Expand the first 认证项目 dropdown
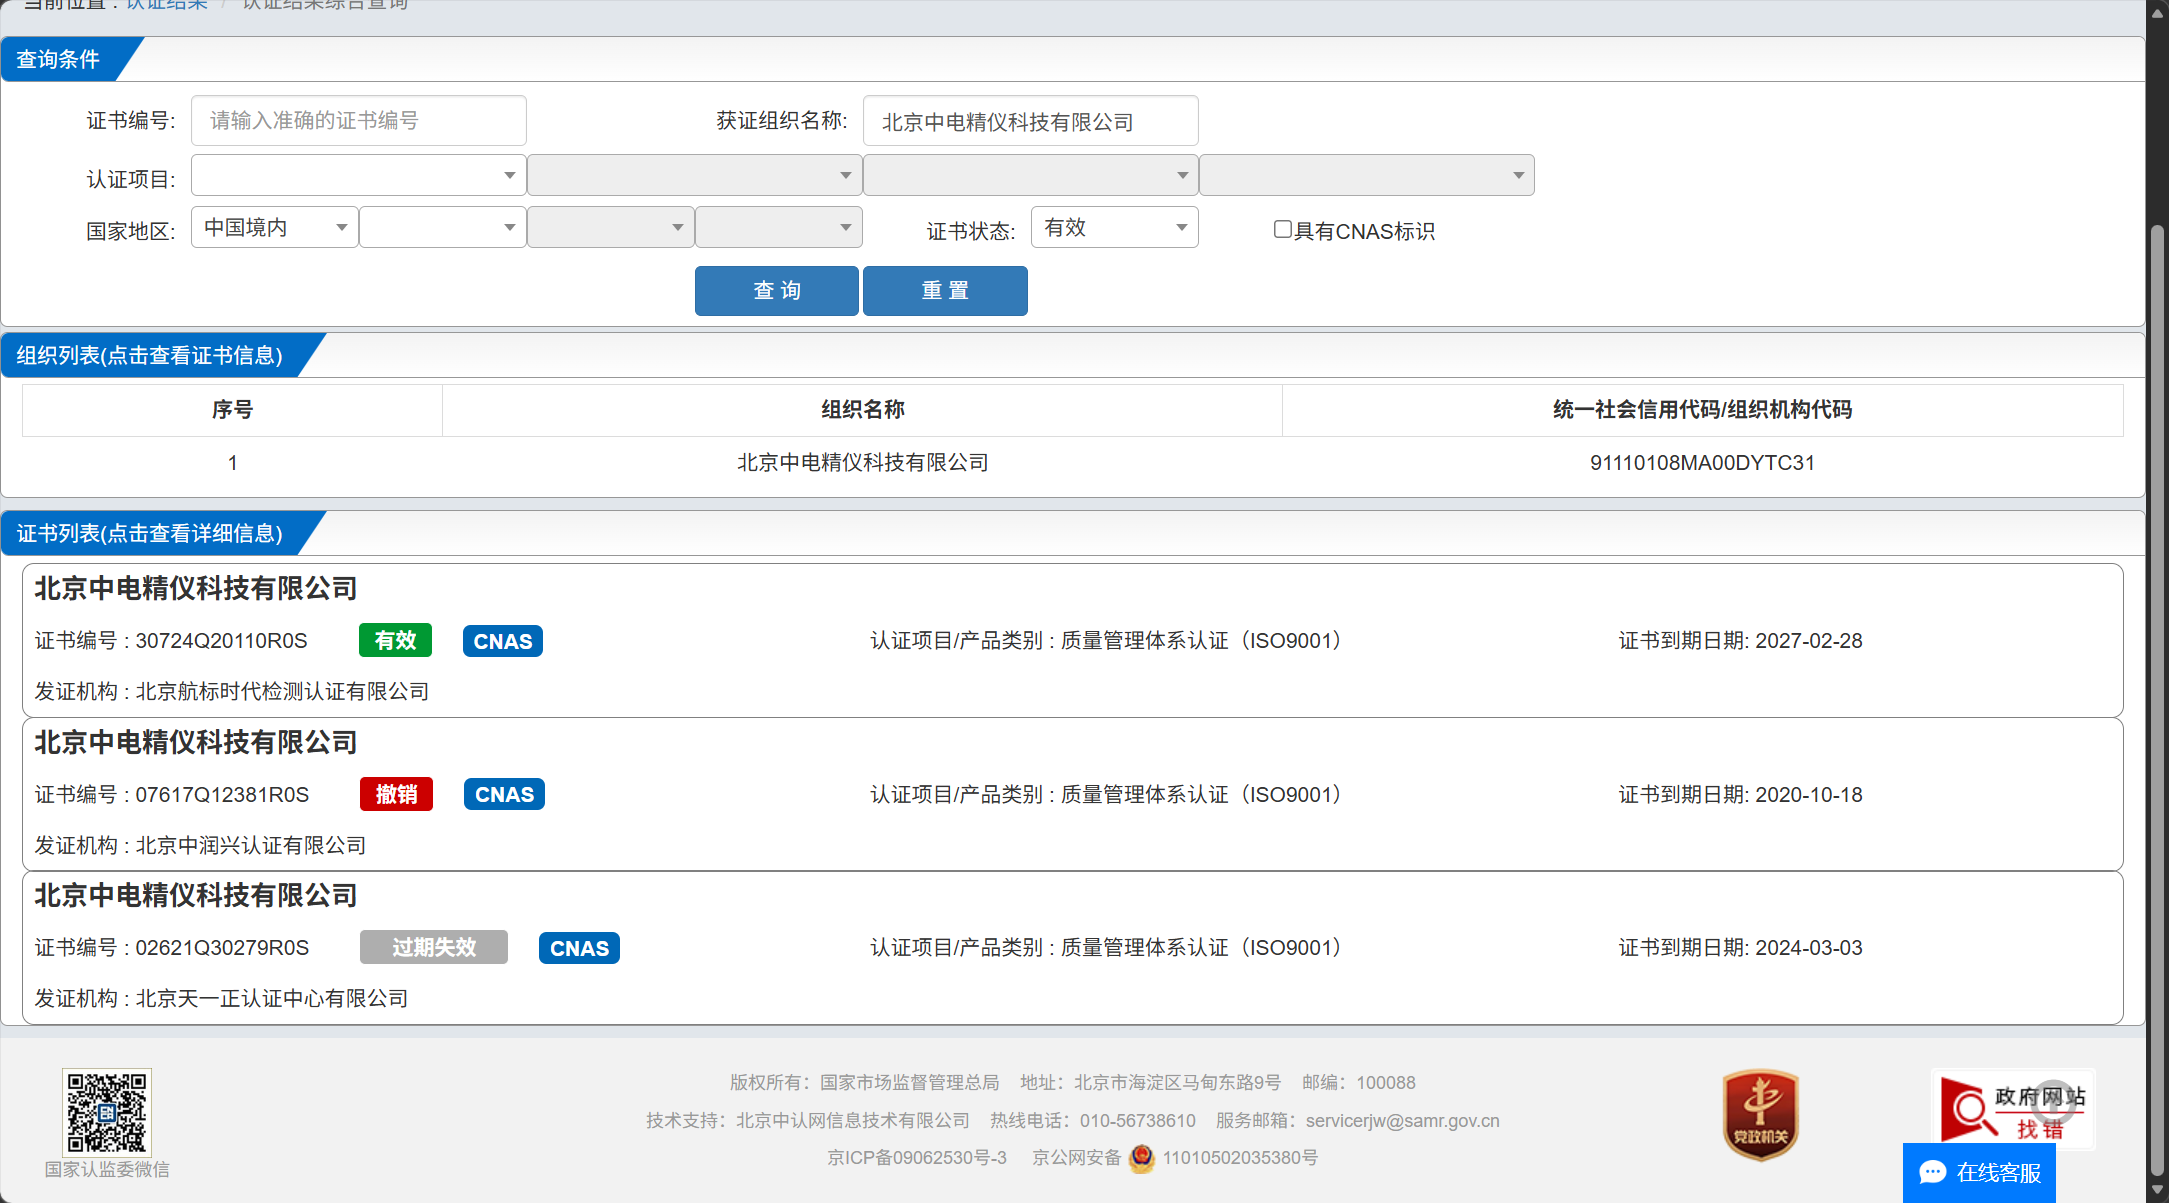2169x1203 pixels. click(358, 176)
